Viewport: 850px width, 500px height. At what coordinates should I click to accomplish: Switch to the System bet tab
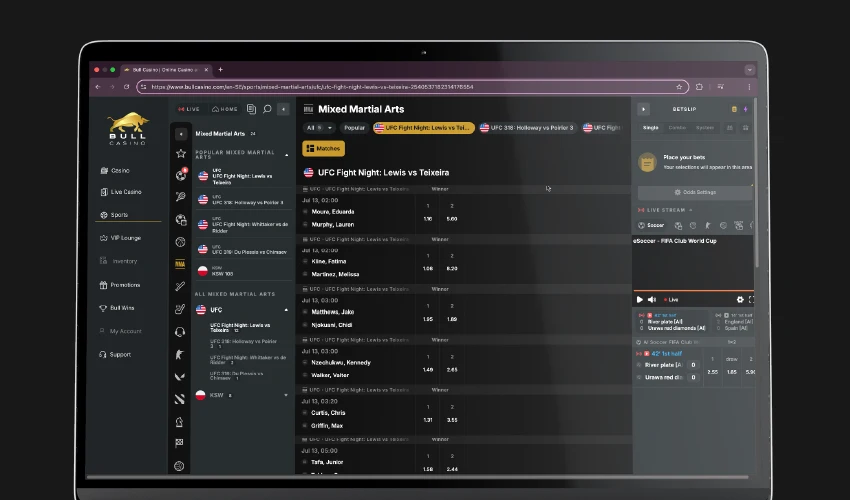pyautogui.click(x=705, y=128)
